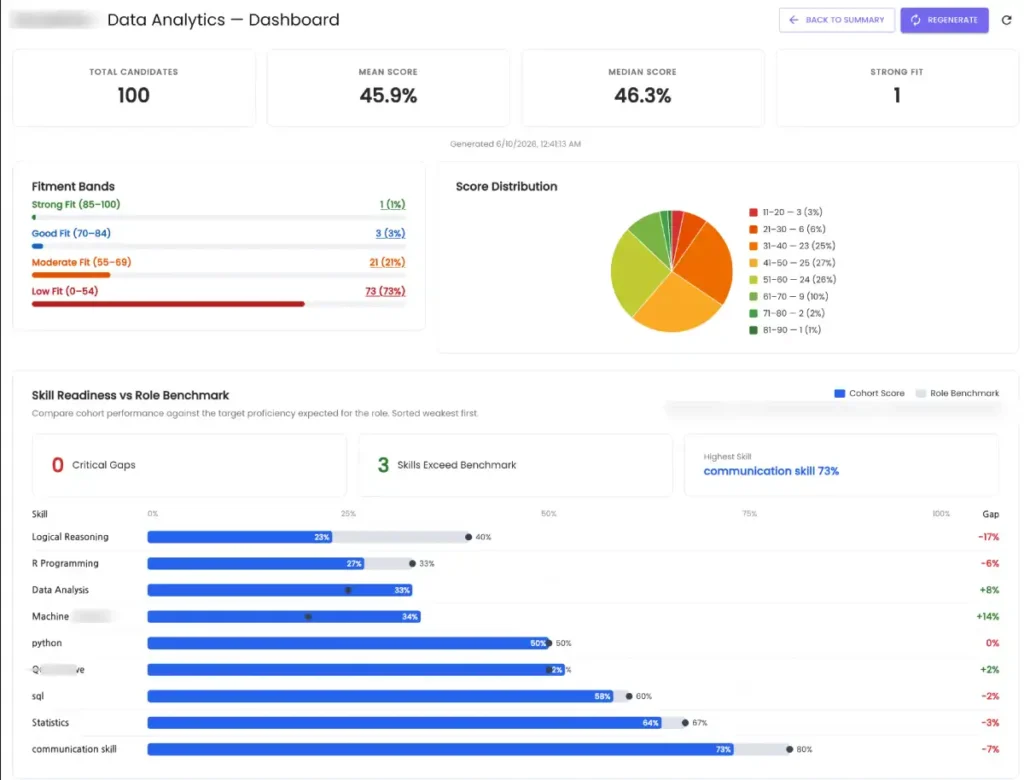Click the communication skill 73% bar
This screenshot has height=780, width=1024.
click(x=440, y=749)
